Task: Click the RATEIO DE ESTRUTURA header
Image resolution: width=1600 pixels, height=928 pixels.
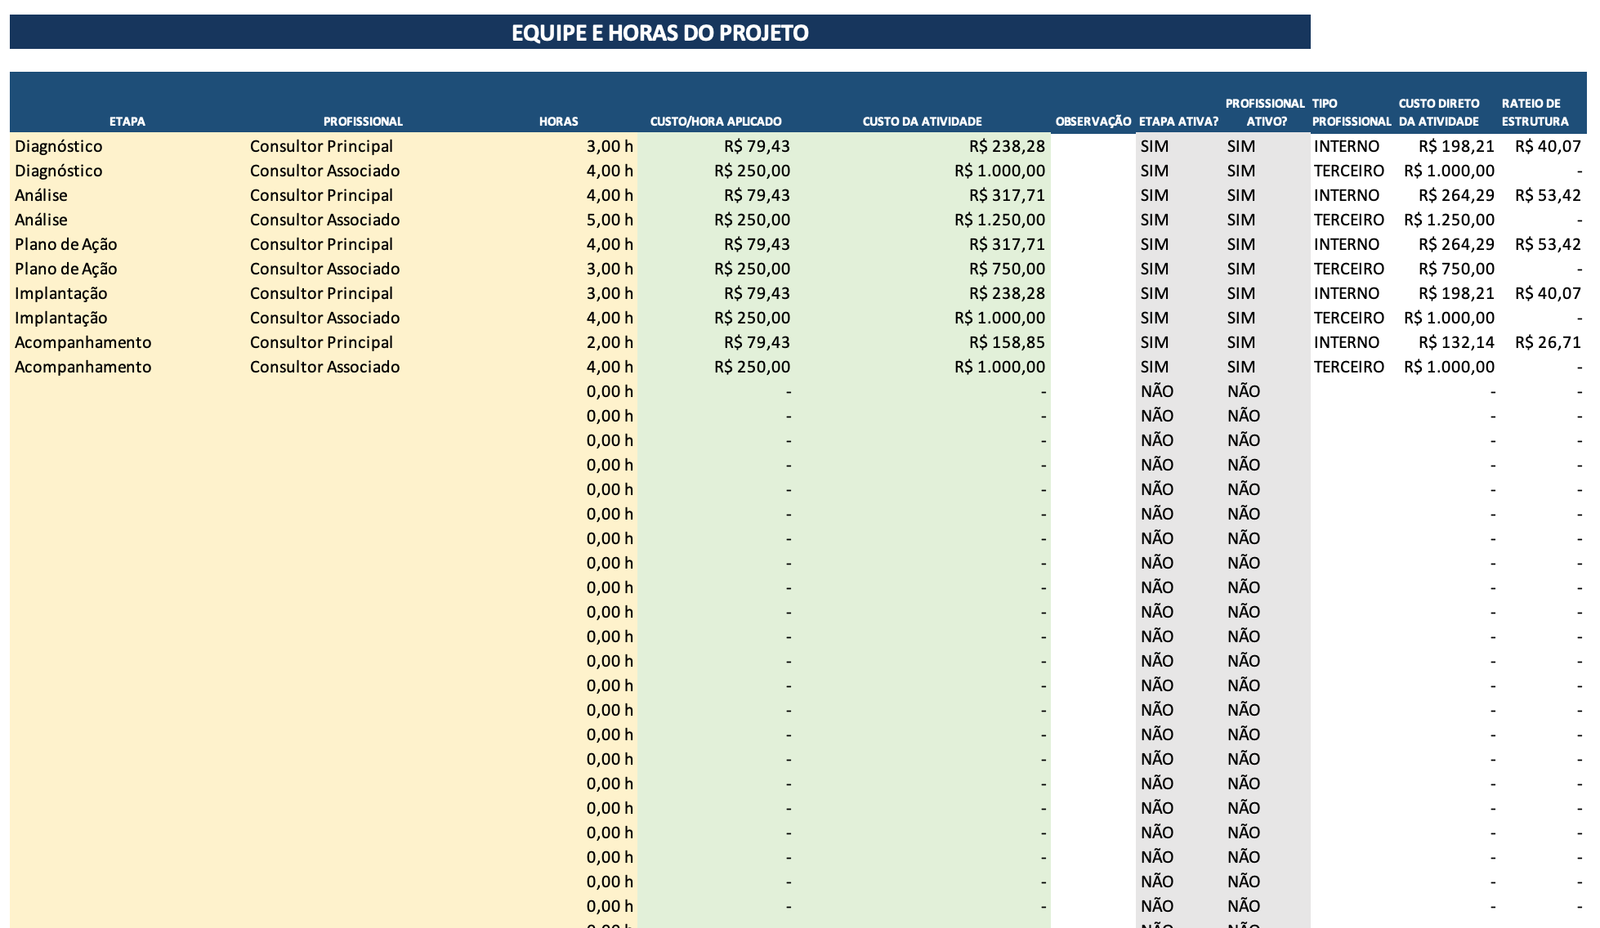Action: point(1535,112)
